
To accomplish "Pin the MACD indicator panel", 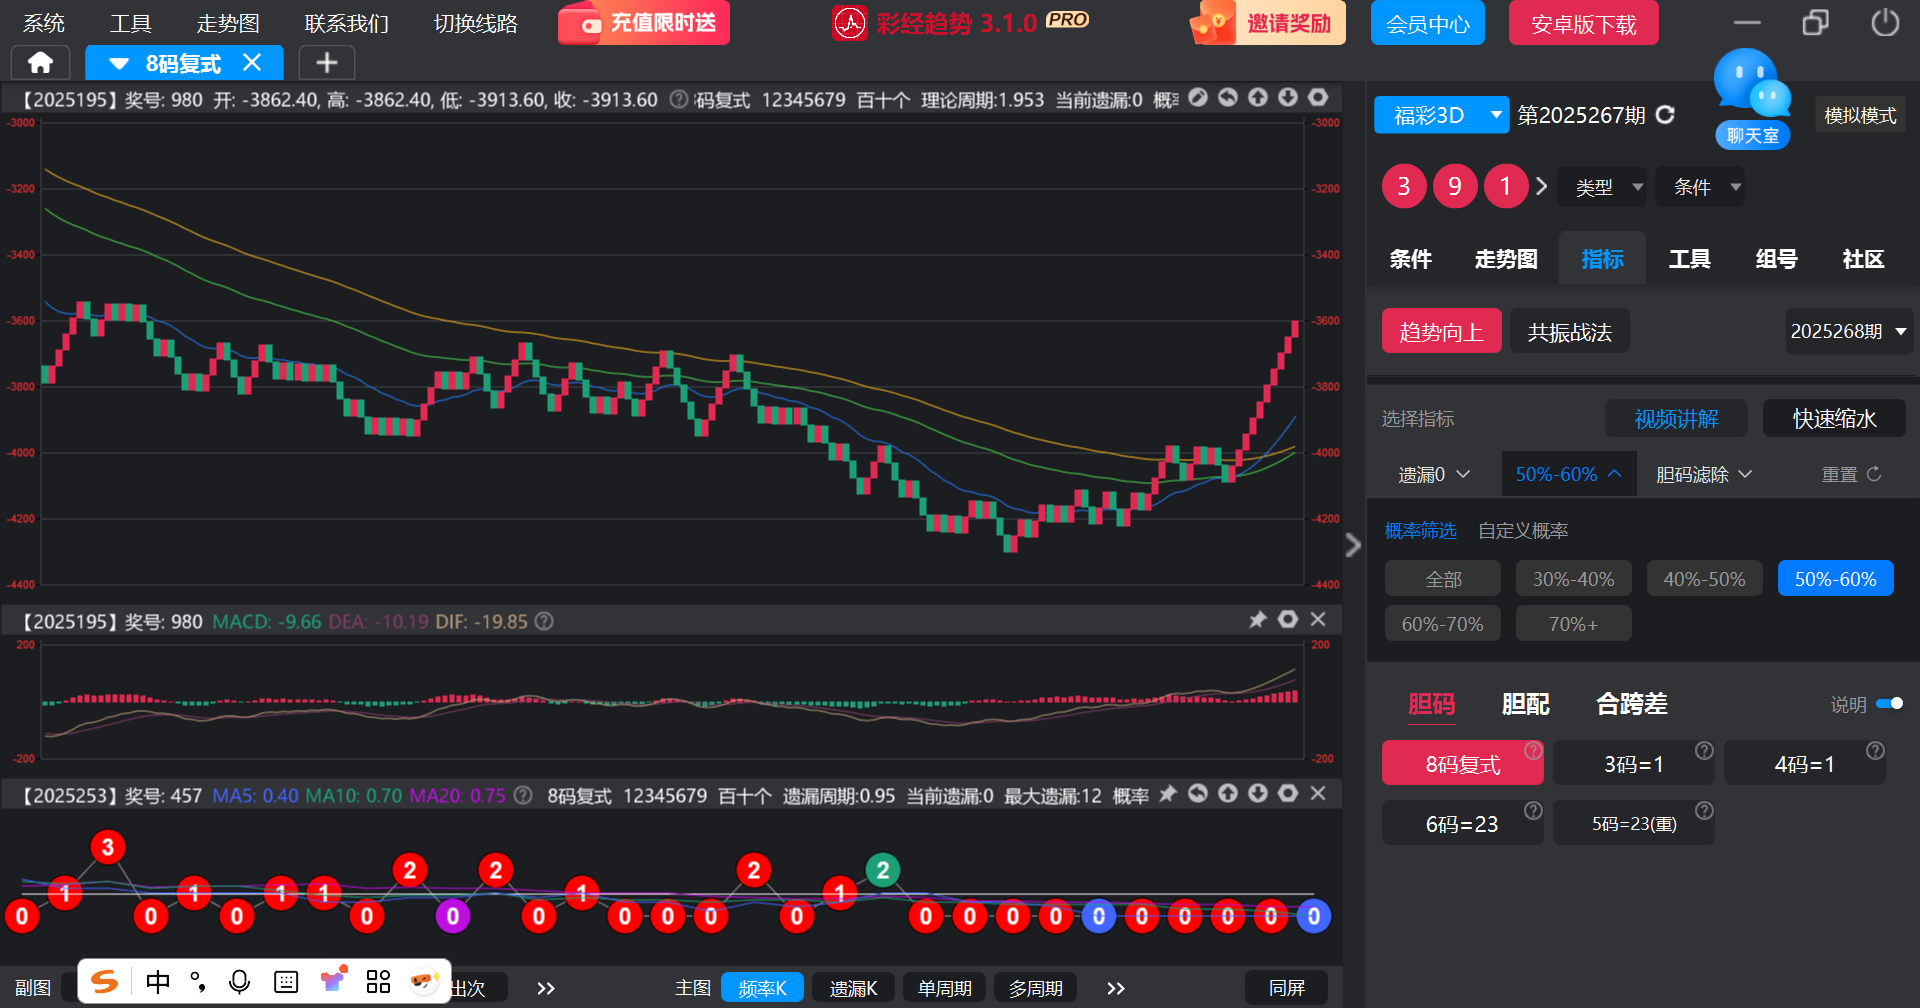I will pyautogui.click(x=1258, y=620).
